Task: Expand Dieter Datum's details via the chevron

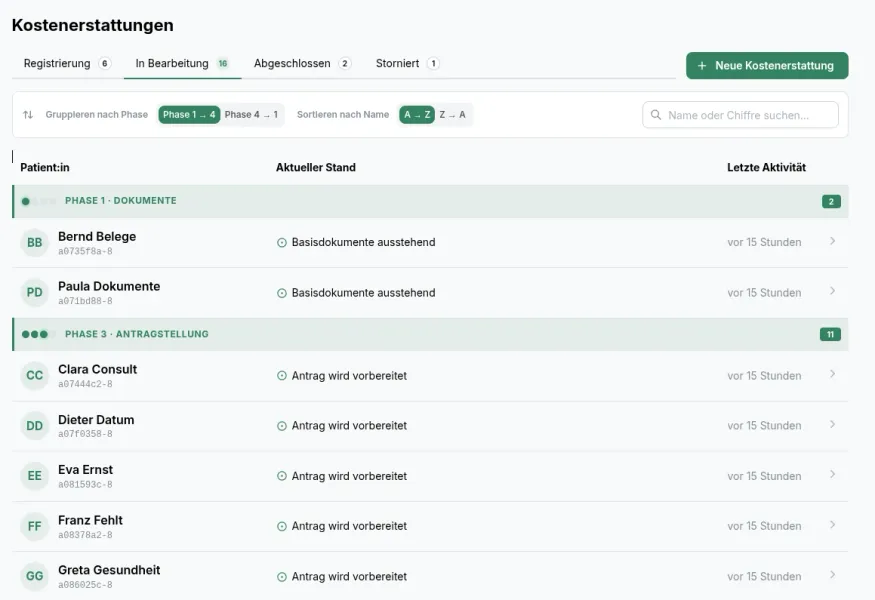Action: tap(832, 425)
